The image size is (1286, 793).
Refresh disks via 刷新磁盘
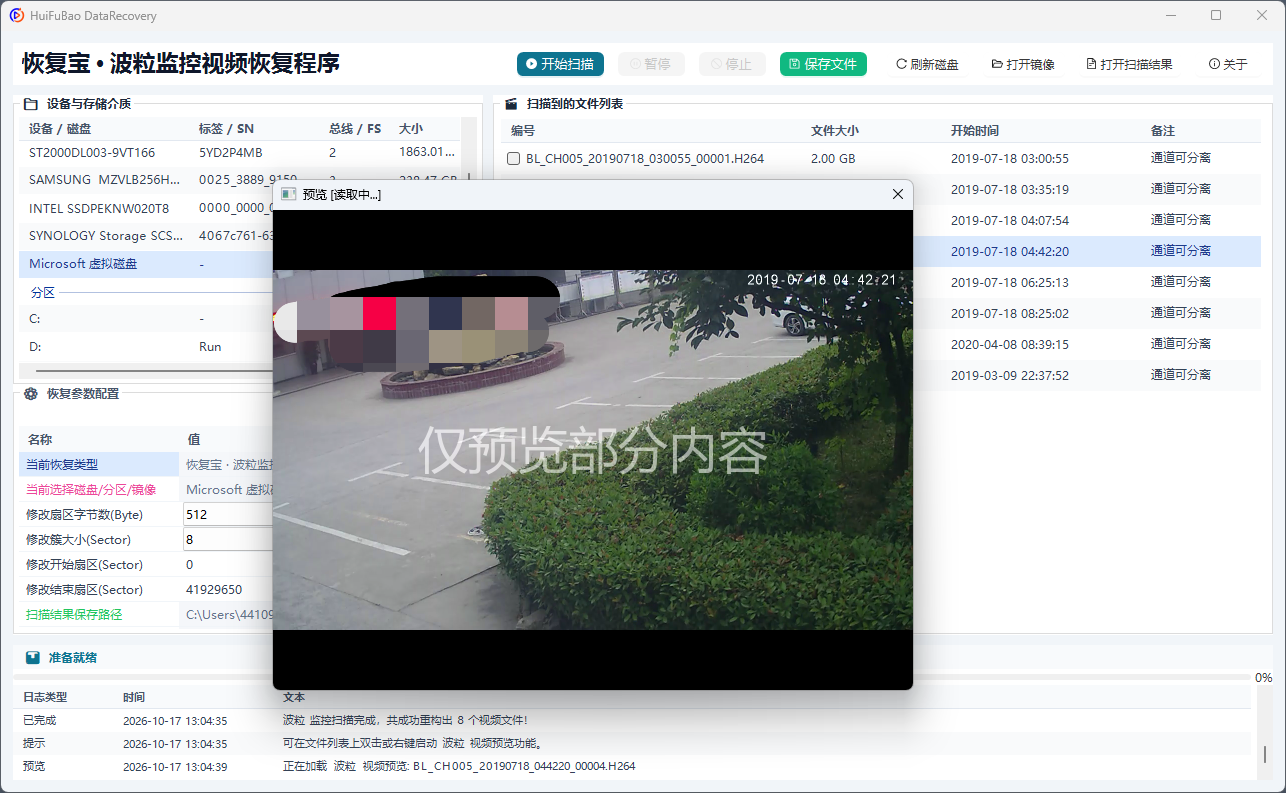927,64
